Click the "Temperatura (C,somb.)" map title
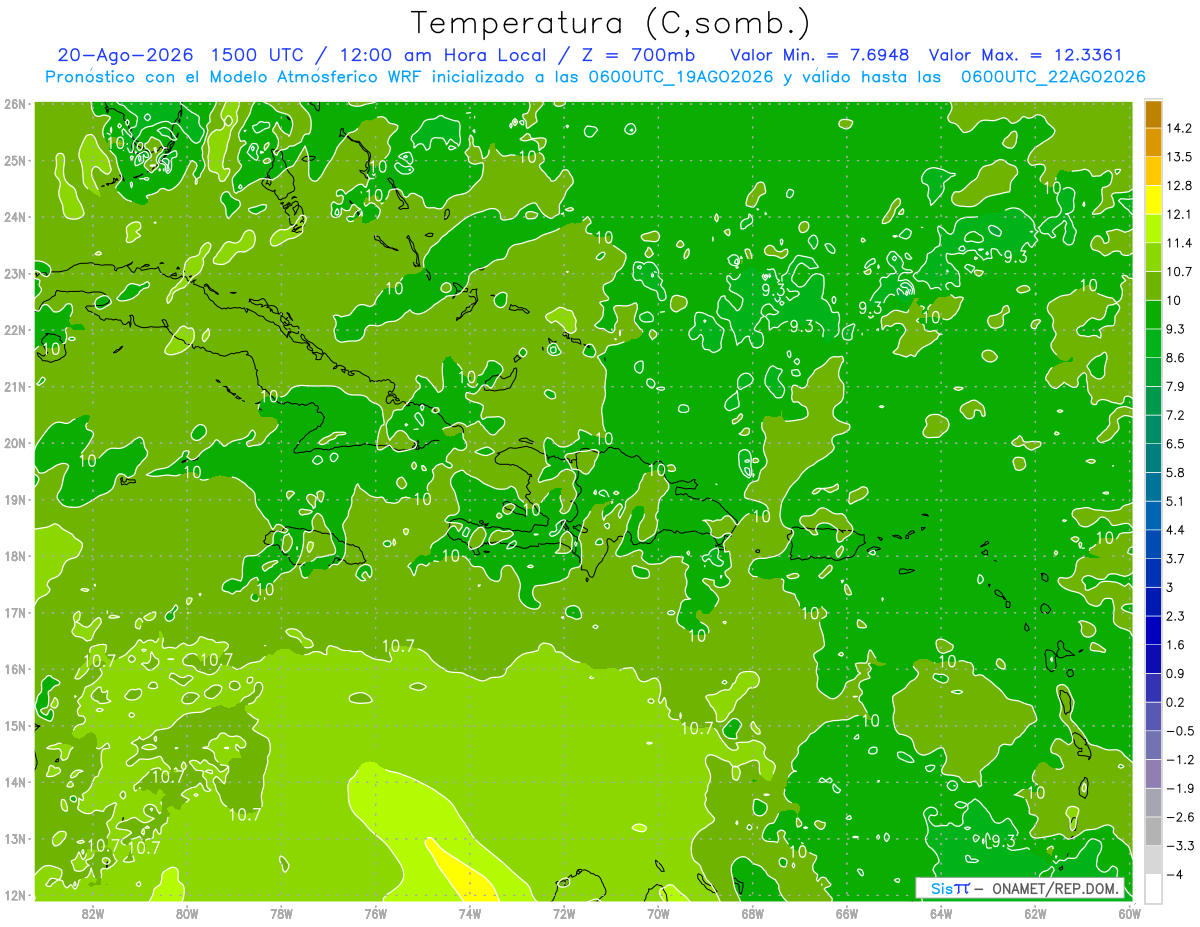The width and height of the screenshot is (1200, 927). (x=611, y=22)
